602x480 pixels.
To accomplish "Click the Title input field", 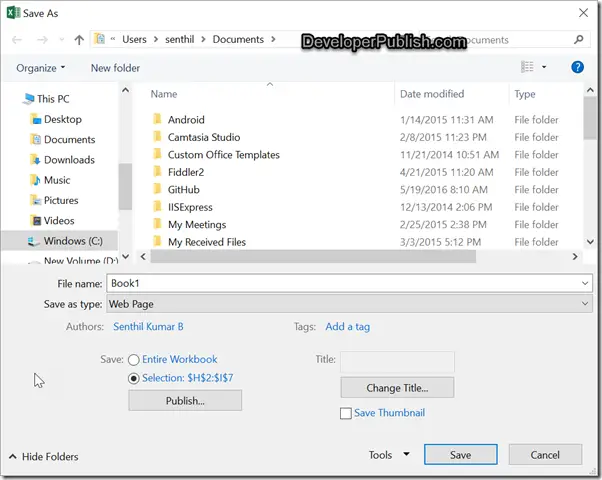I will point(397,362).
